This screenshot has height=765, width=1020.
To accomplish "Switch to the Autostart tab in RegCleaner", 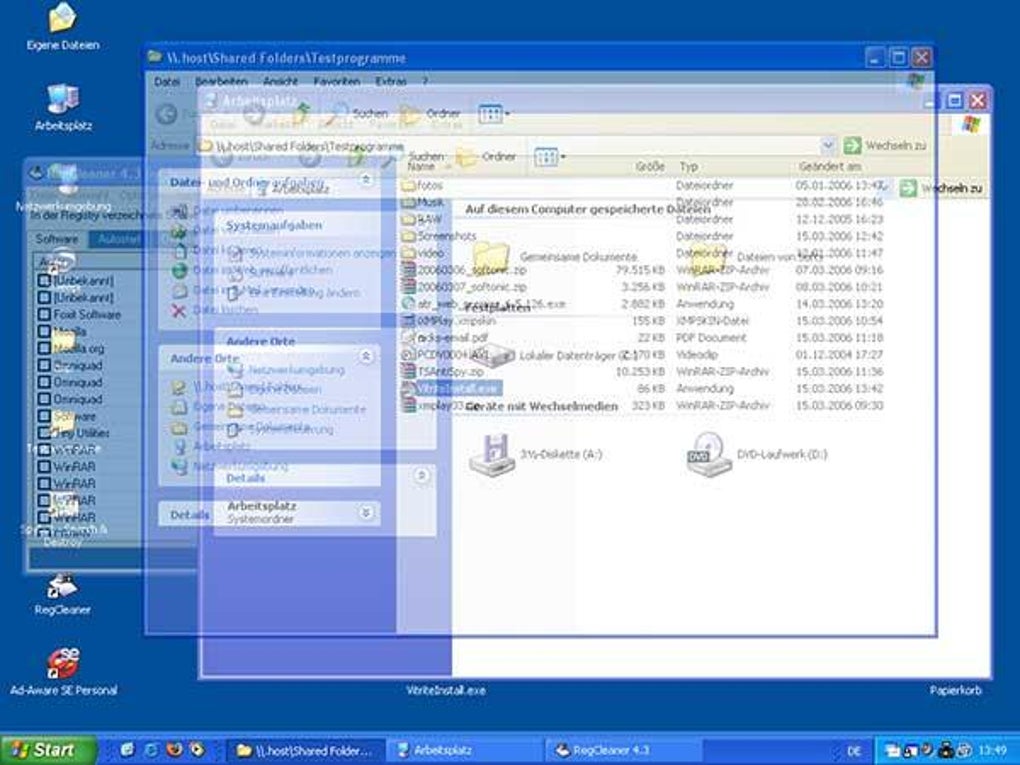I will [118, 239].
